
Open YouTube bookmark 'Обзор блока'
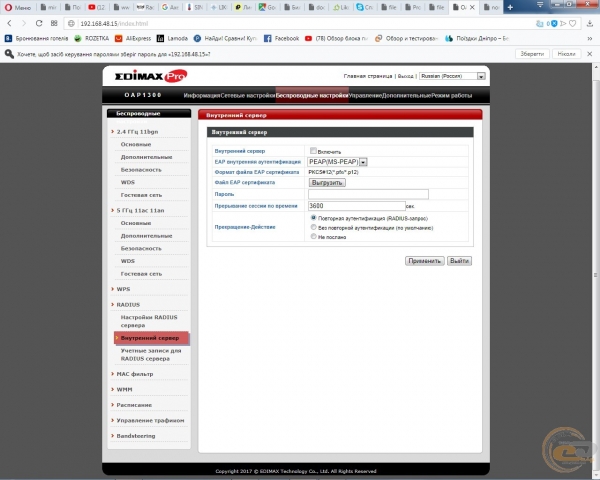(x=336, y=38)
